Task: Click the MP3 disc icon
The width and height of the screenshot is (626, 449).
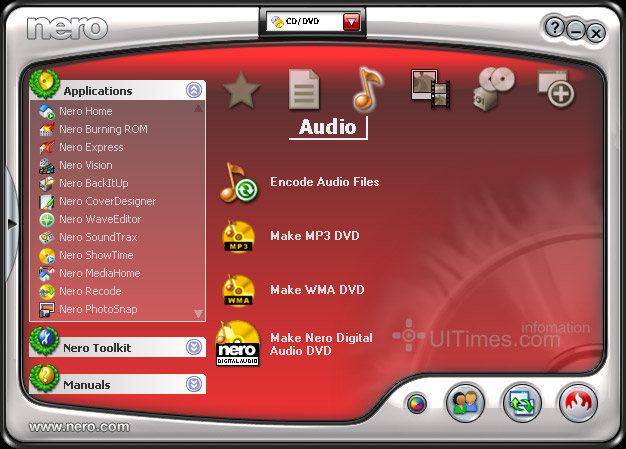Action: 238,236
